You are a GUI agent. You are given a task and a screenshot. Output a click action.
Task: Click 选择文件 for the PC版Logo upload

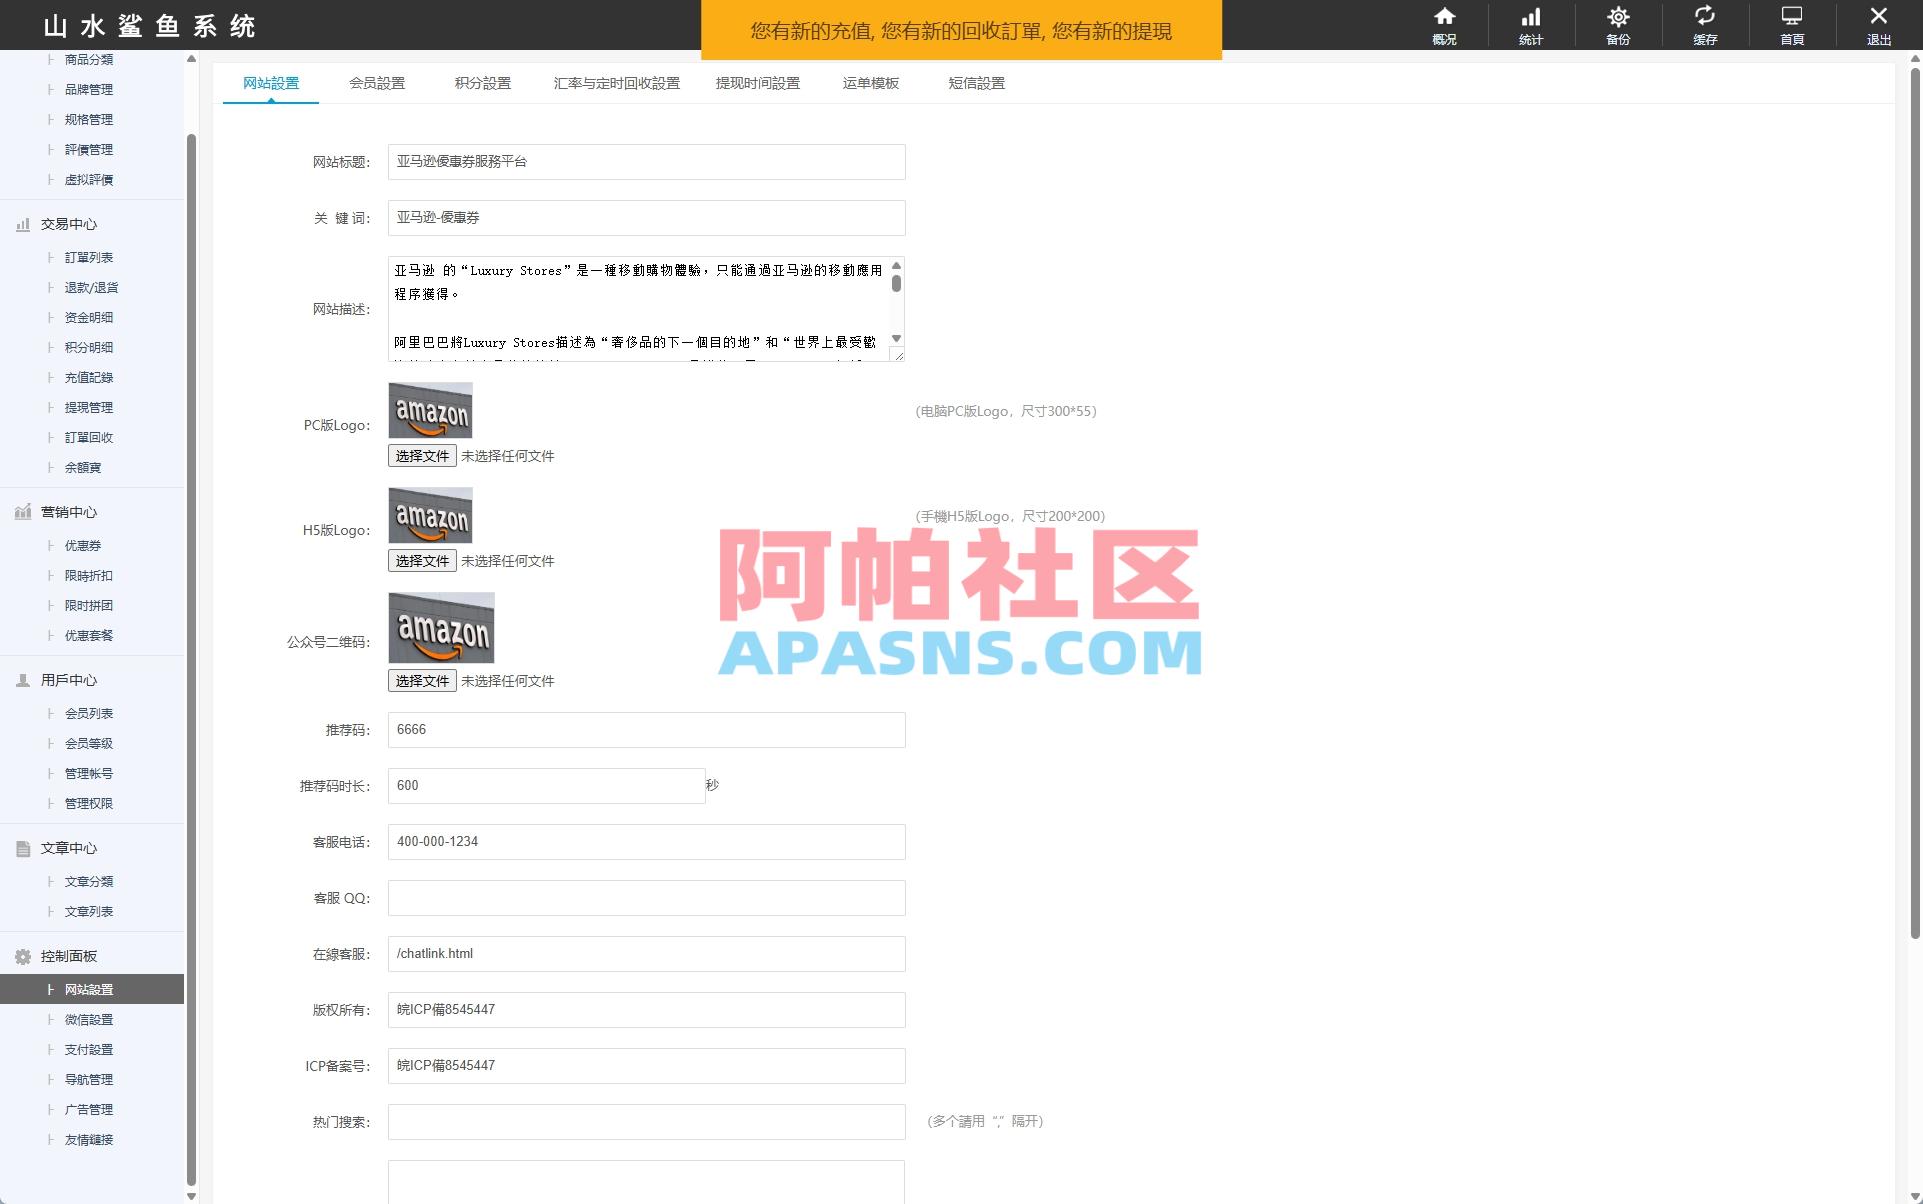[x=421, y=455]
